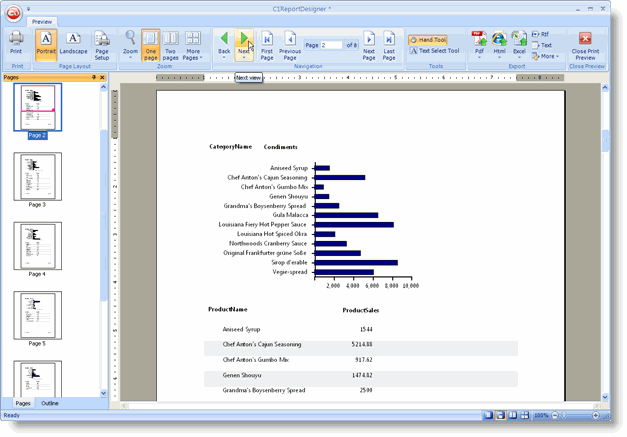Close Print Preview
This screenshot has height=437, width=627.
(585, 43)
